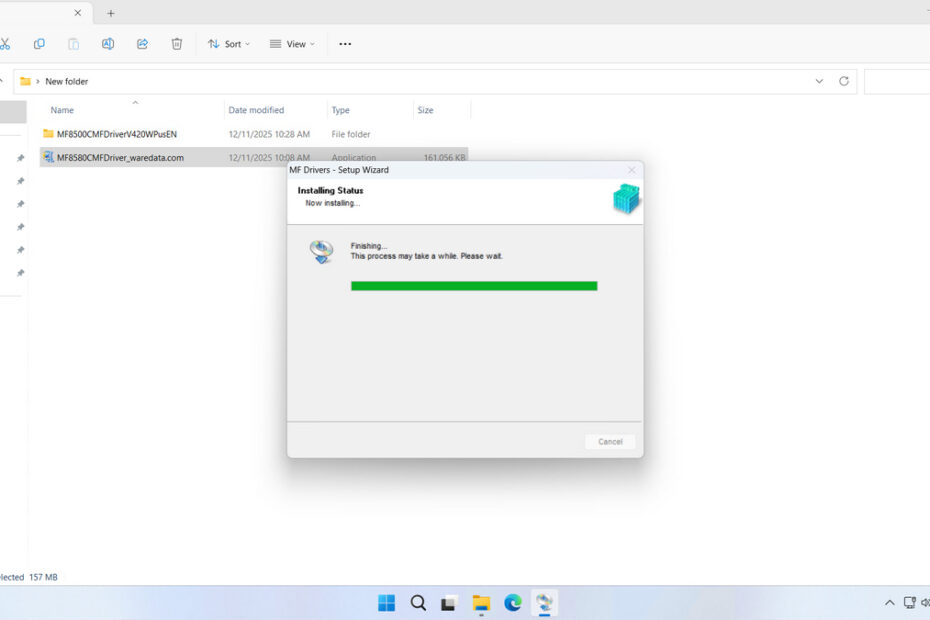Sort files by the Date modified column
Screen dimensions: 930x620
[256, 110]
